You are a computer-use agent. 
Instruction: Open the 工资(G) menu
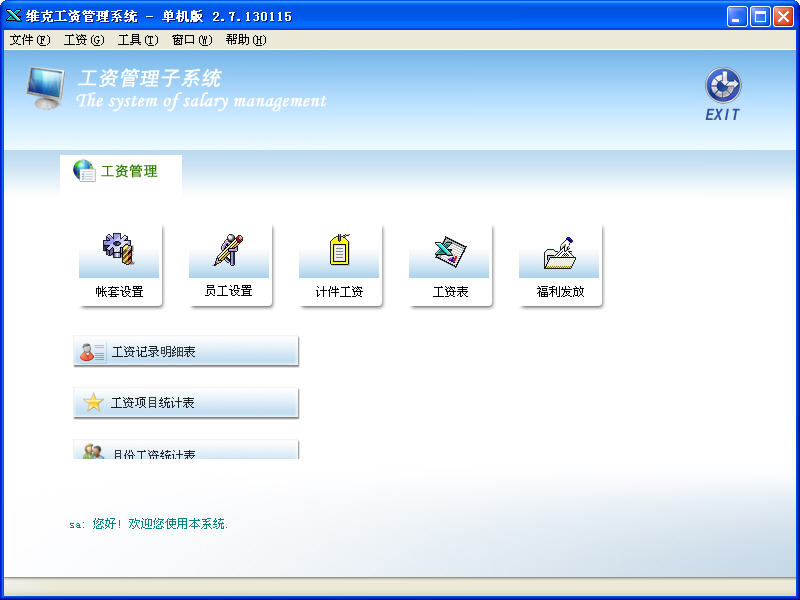tap(84, 40)
